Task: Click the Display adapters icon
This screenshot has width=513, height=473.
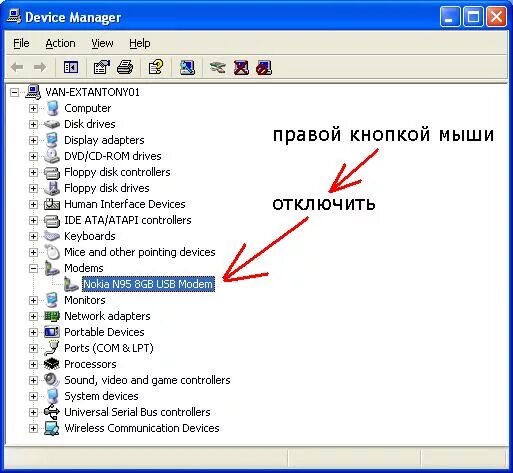Action: (x=52, y=140)
